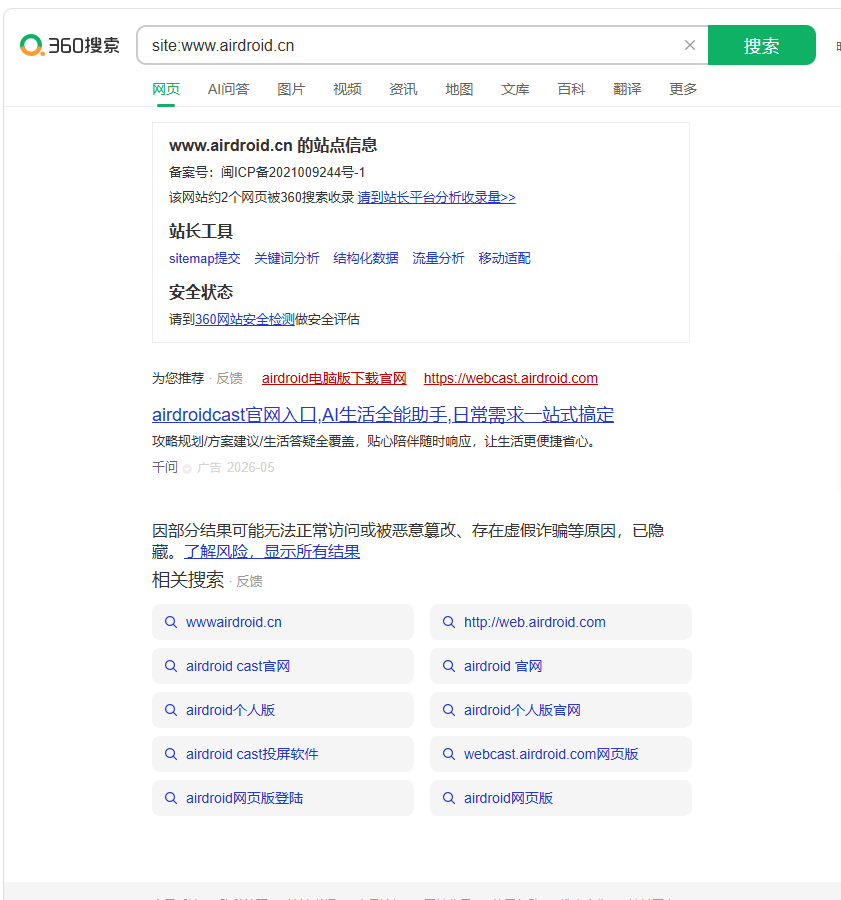
Task: Search related term airdroid cast投屏软件
Action: coord(282,754)
